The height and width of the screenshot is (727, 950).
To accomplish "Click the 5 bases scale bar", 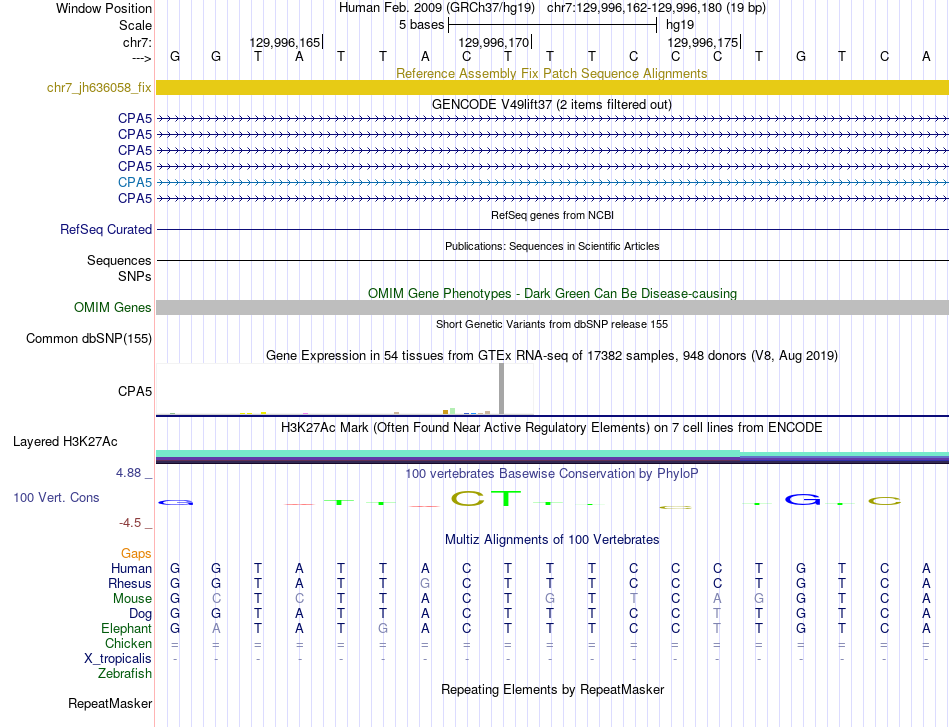I will coord(552,25).
